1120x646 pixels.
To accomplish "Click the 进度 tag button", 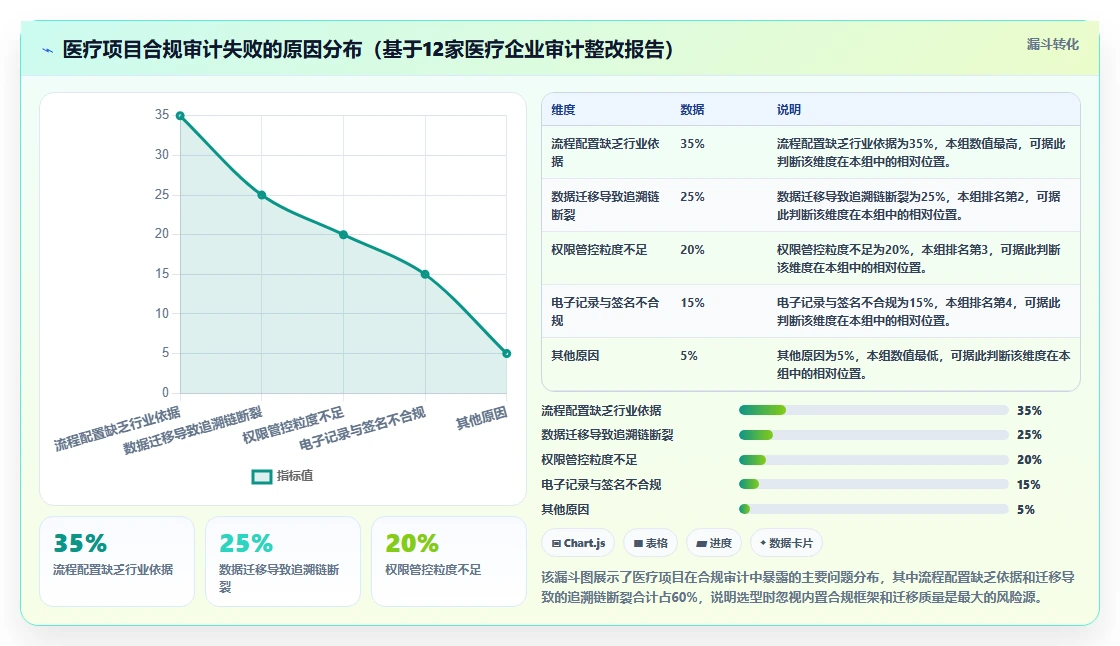I will (714, 543).
